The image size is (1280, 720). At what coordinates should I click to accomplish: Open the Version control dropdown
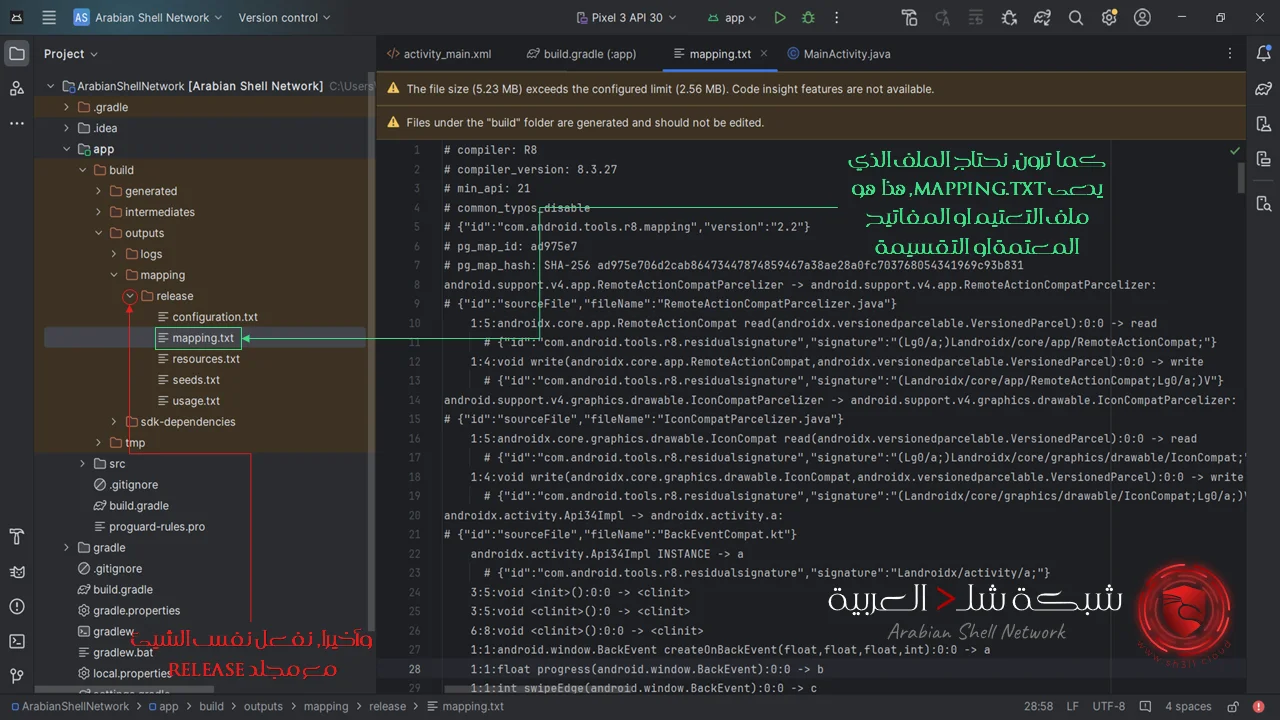coord(284,18)
